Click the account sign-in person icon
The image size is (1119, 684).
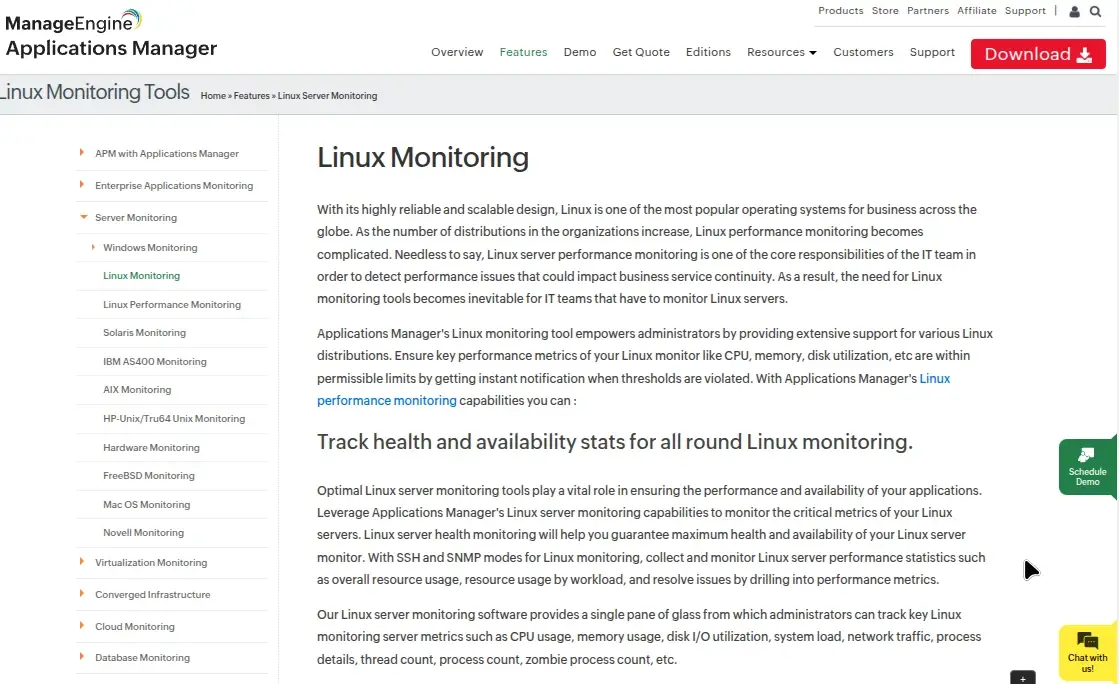click(1072, 11)
